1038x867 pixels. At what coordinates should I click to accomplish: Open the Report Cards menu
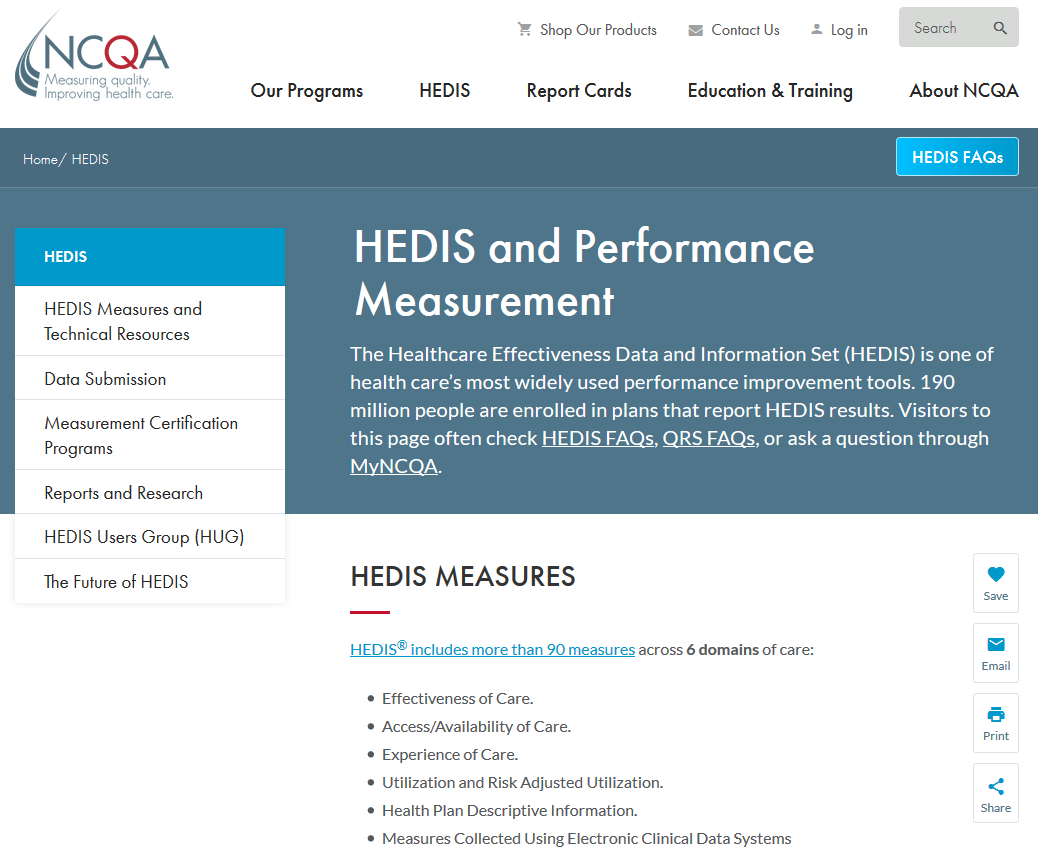pyautogui.click(x=579, y=91)
